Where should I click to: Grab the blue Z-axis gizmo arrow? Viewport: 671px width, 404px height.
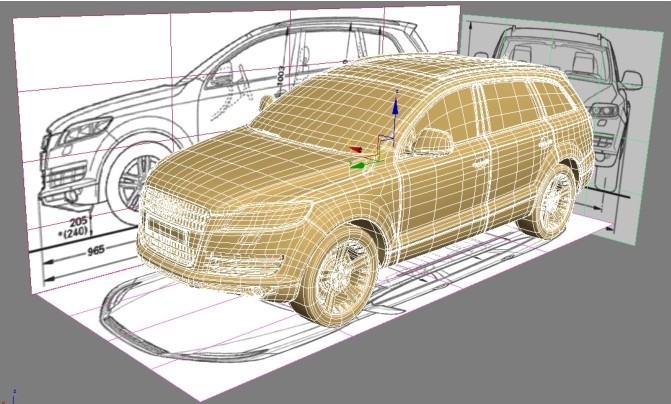point(395,107)
